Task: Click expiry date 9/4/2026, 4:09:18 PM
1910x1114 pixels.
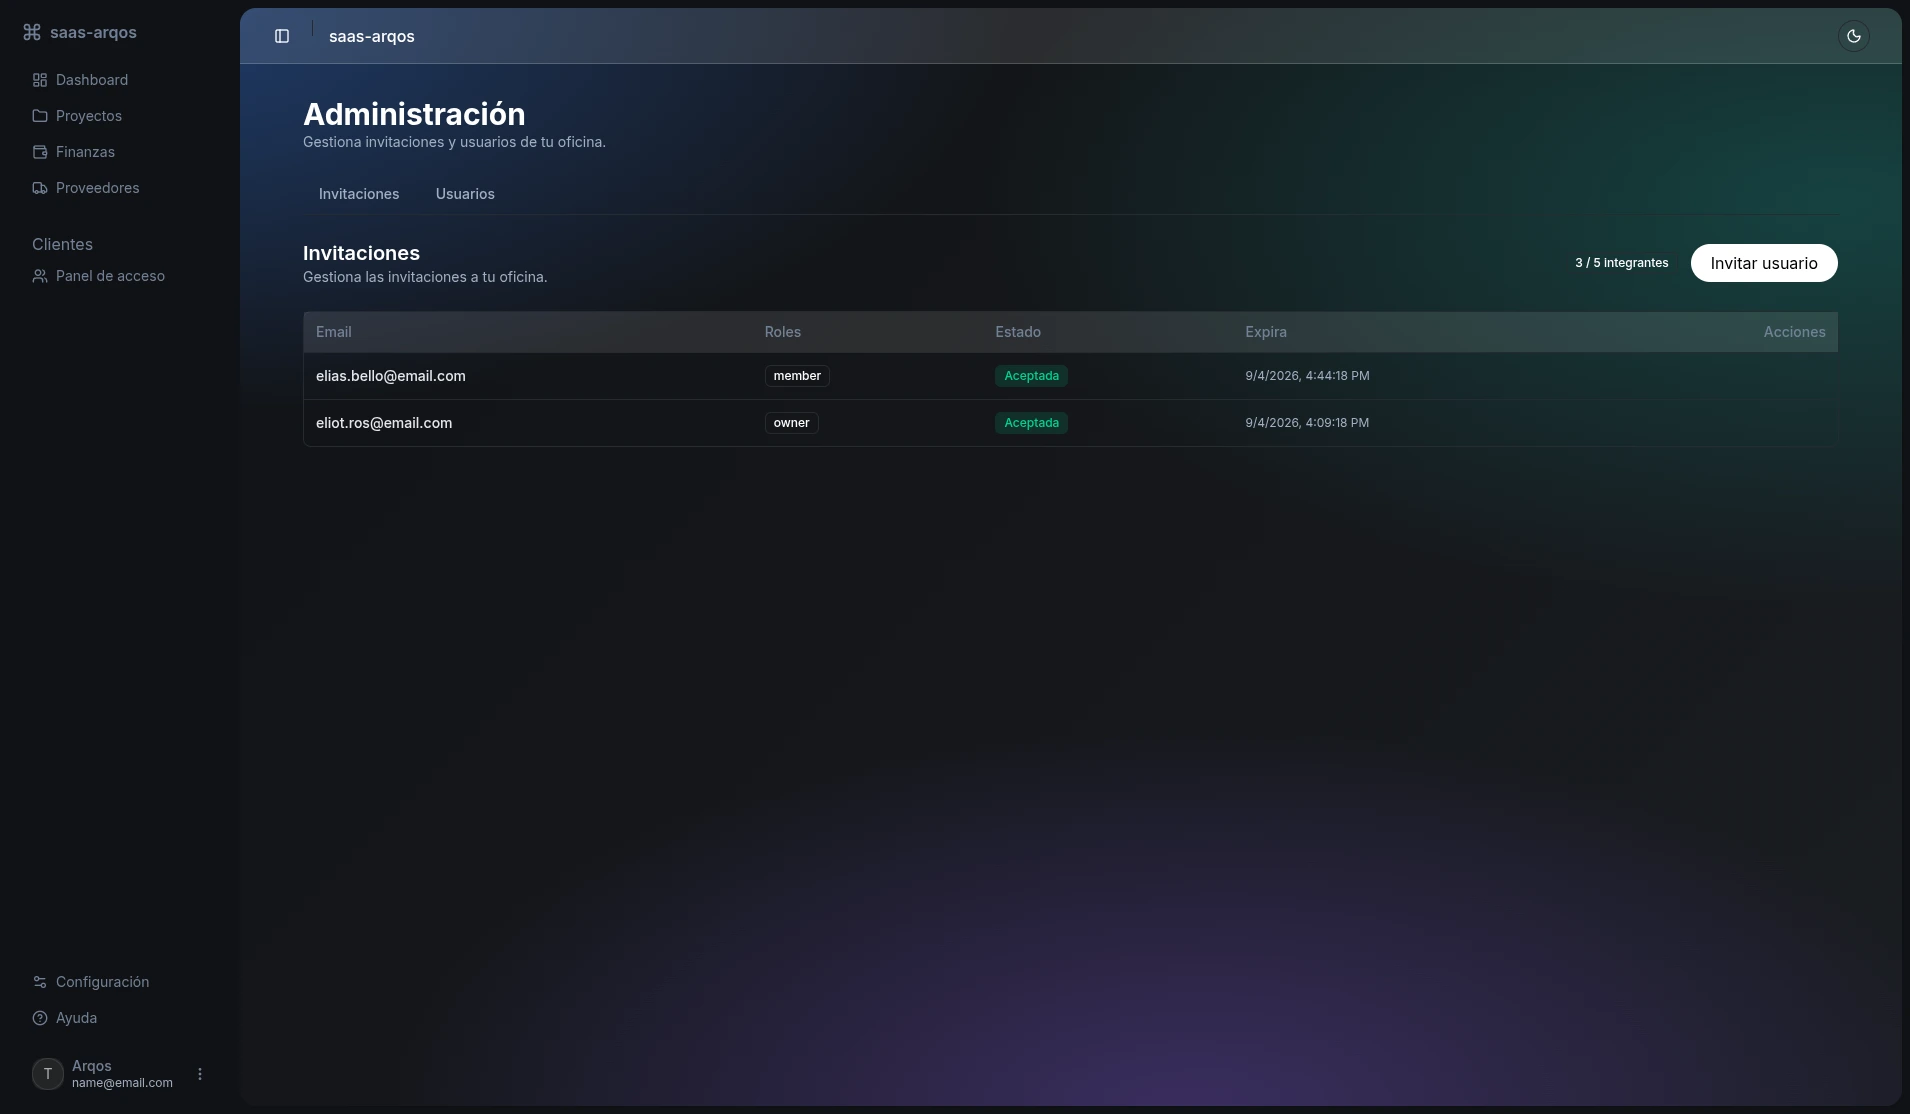Action: 1307,423
